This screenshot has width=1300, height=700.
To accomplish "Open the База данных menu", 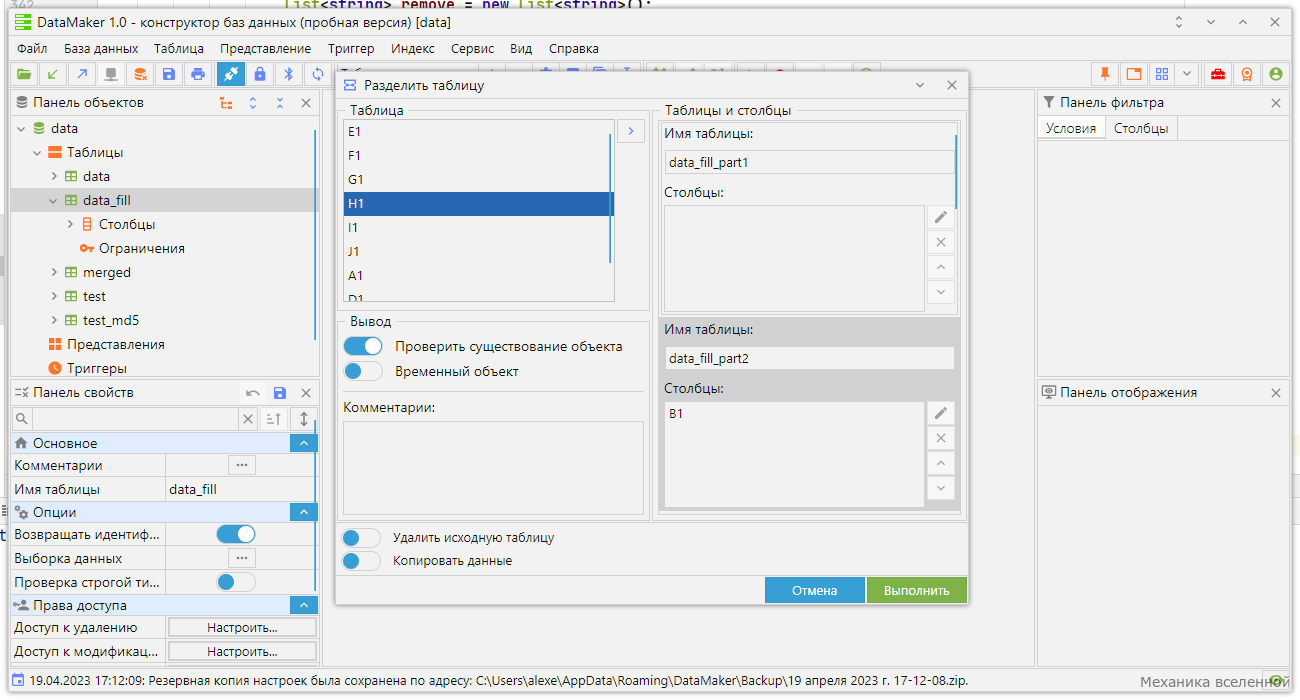I will (101, 48).
